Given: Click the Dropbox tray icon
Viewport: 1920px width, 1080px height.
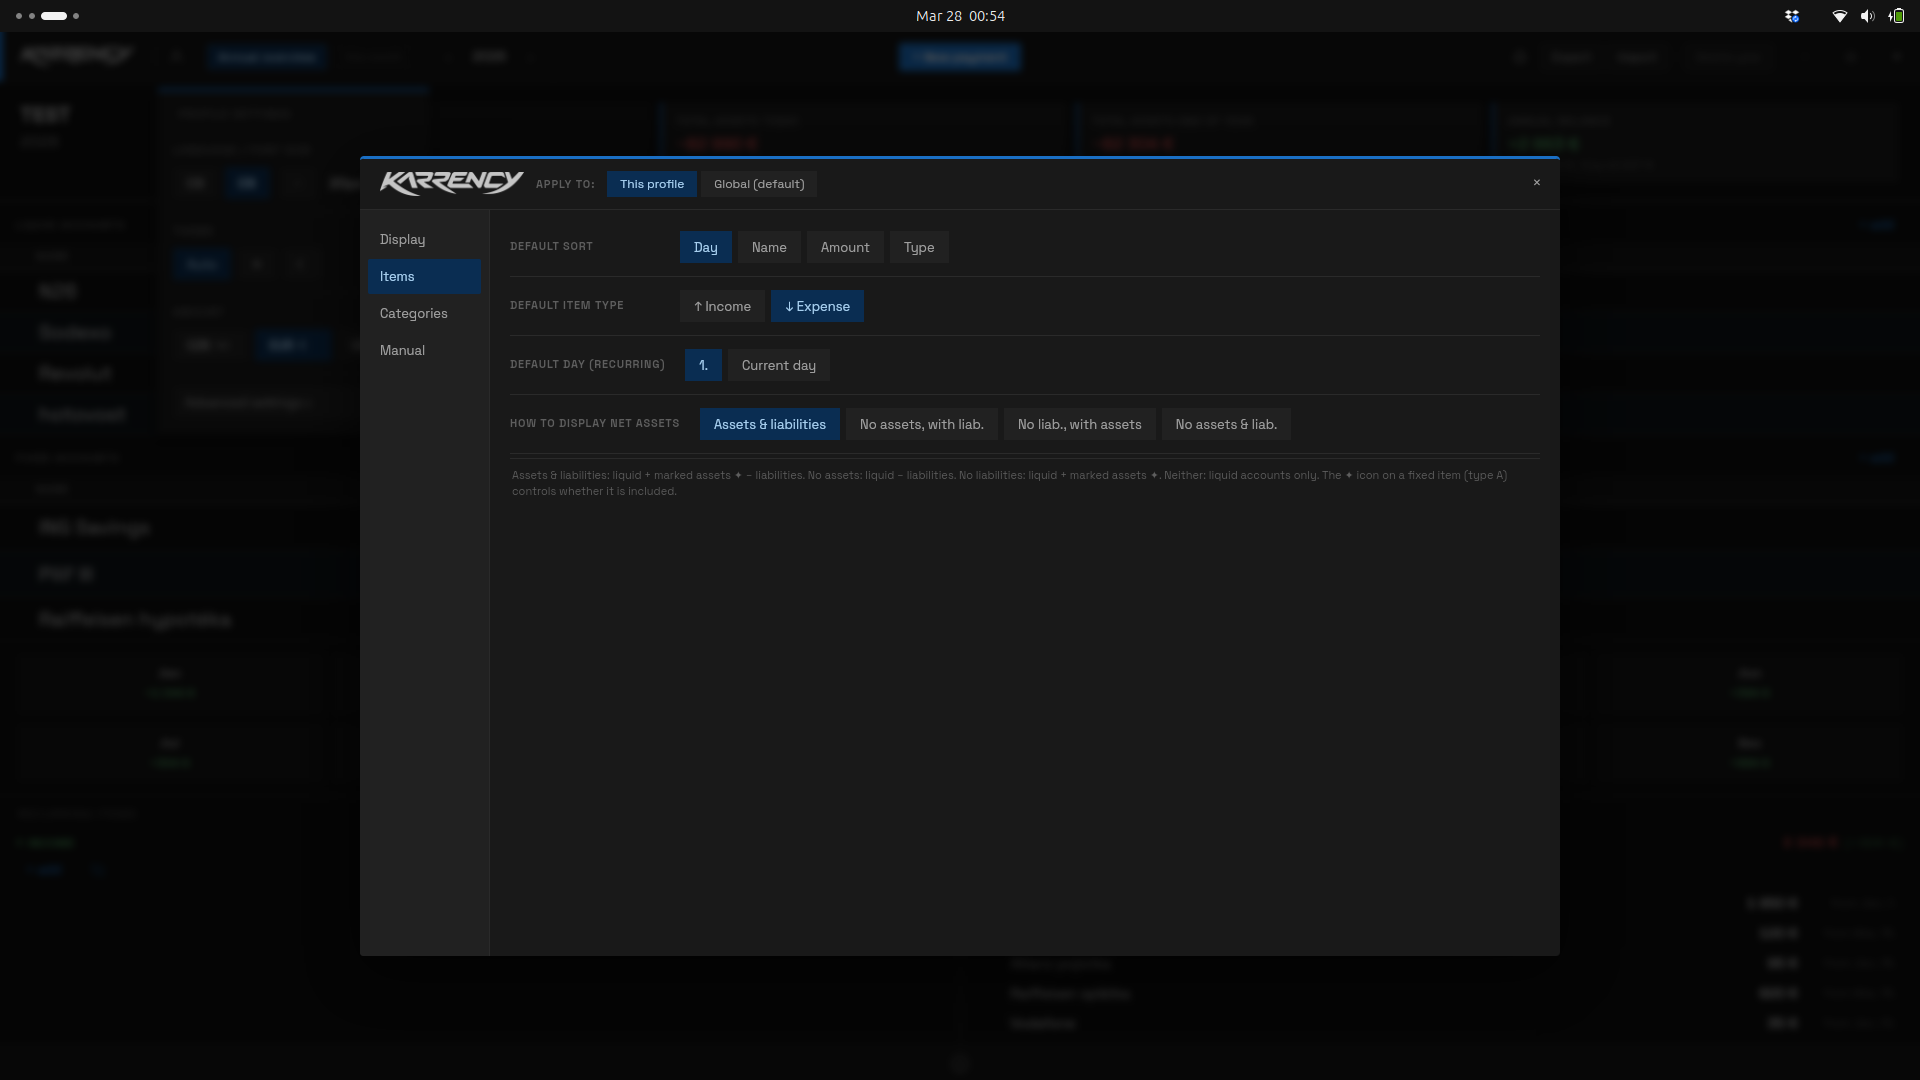Looking at the screenshot, I should tap(1792, 16).
